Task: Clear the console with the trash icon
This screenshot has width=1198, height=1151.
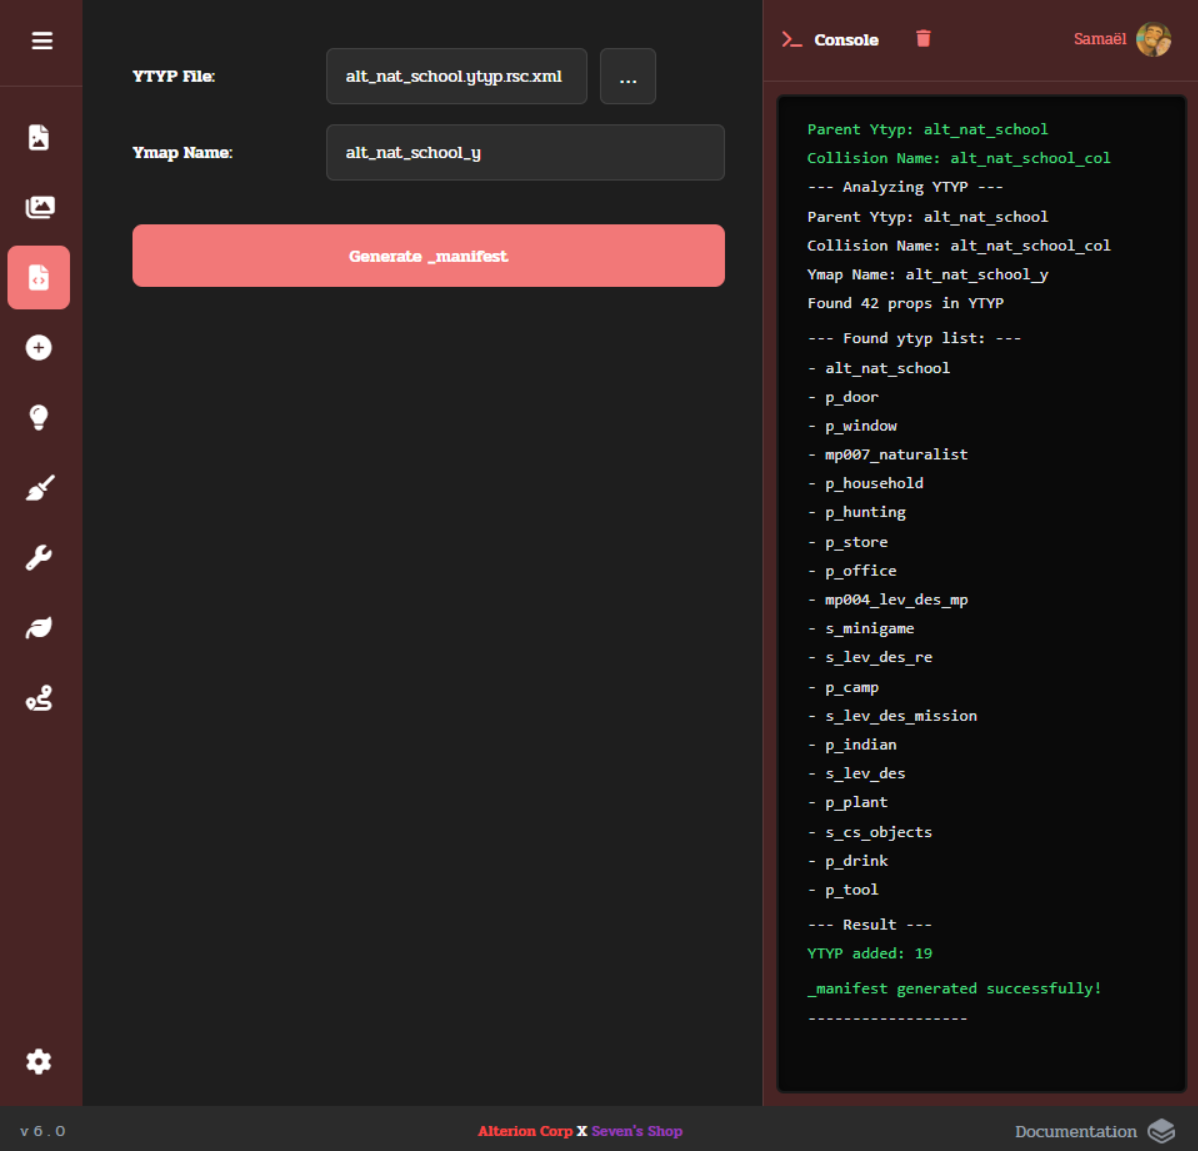Action: coord(923,39)
